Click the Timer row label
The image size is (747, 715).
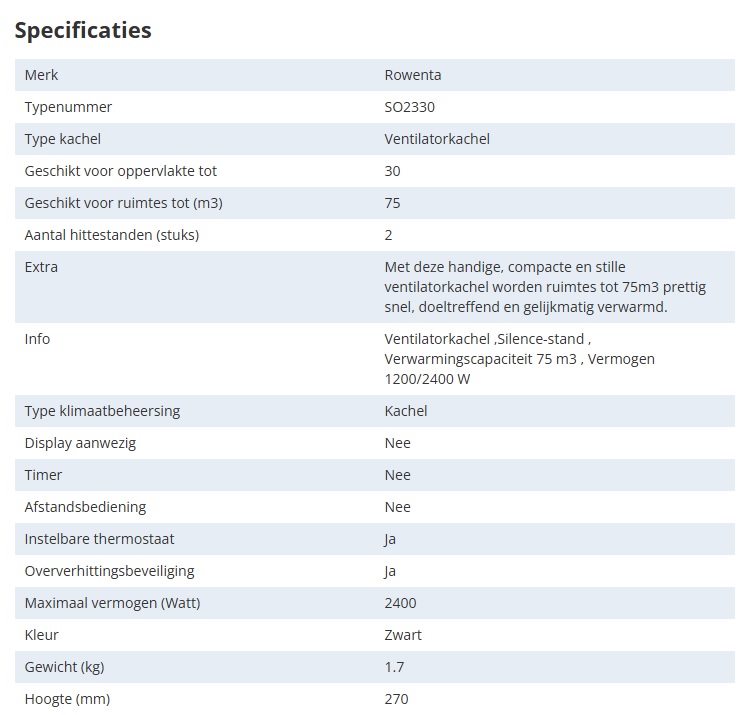[x=43, y=475]
